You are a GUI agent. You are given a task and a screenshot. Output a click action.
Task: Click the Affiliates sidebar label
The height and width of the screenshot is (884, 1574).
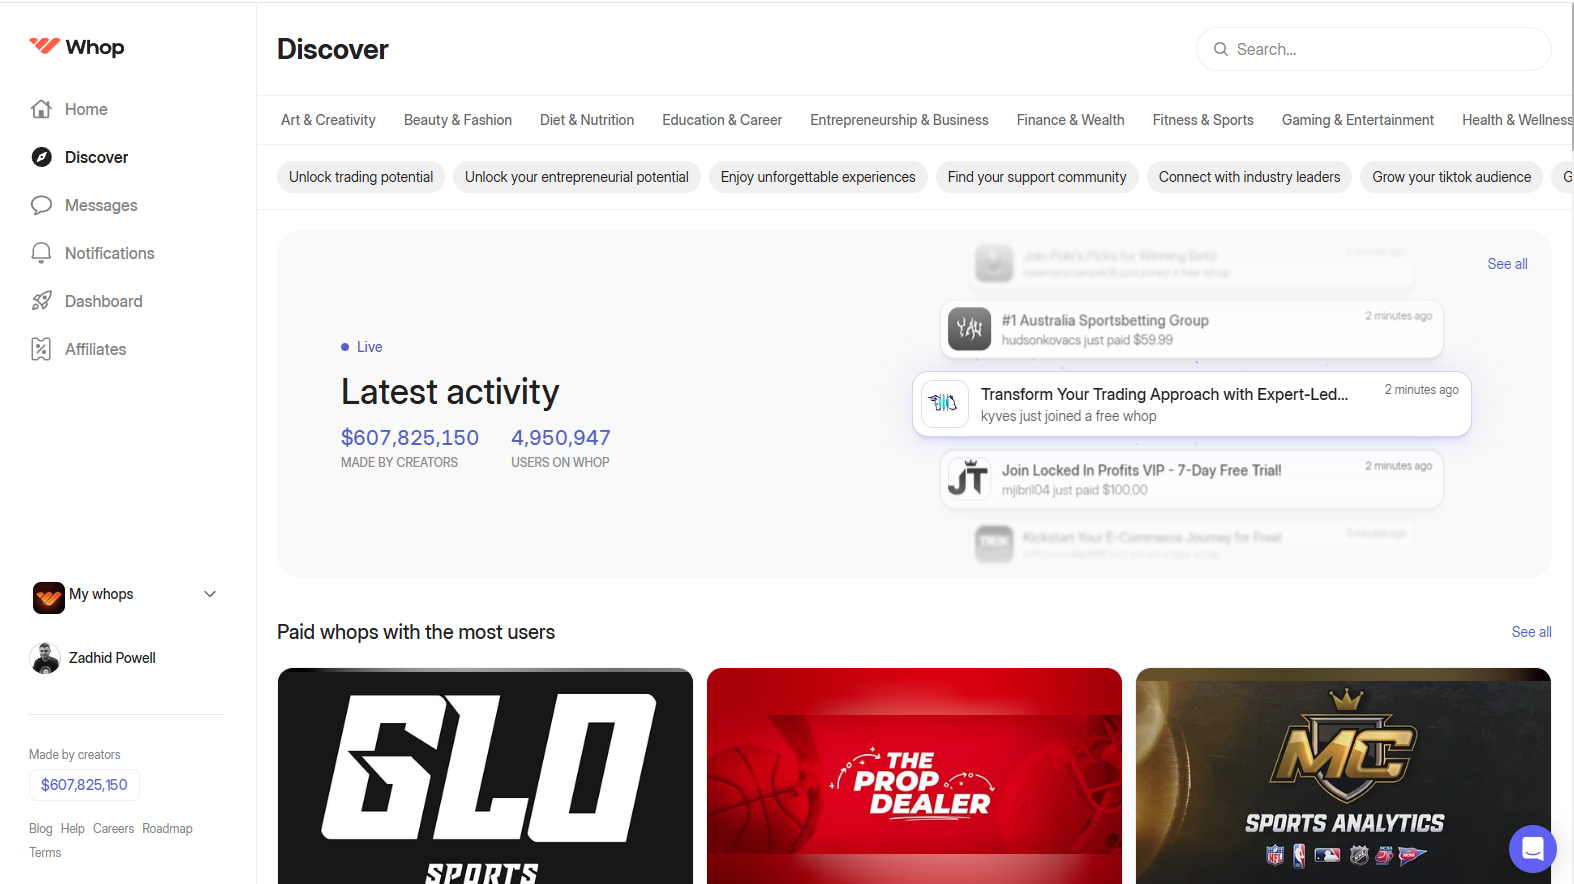(96, 349)
